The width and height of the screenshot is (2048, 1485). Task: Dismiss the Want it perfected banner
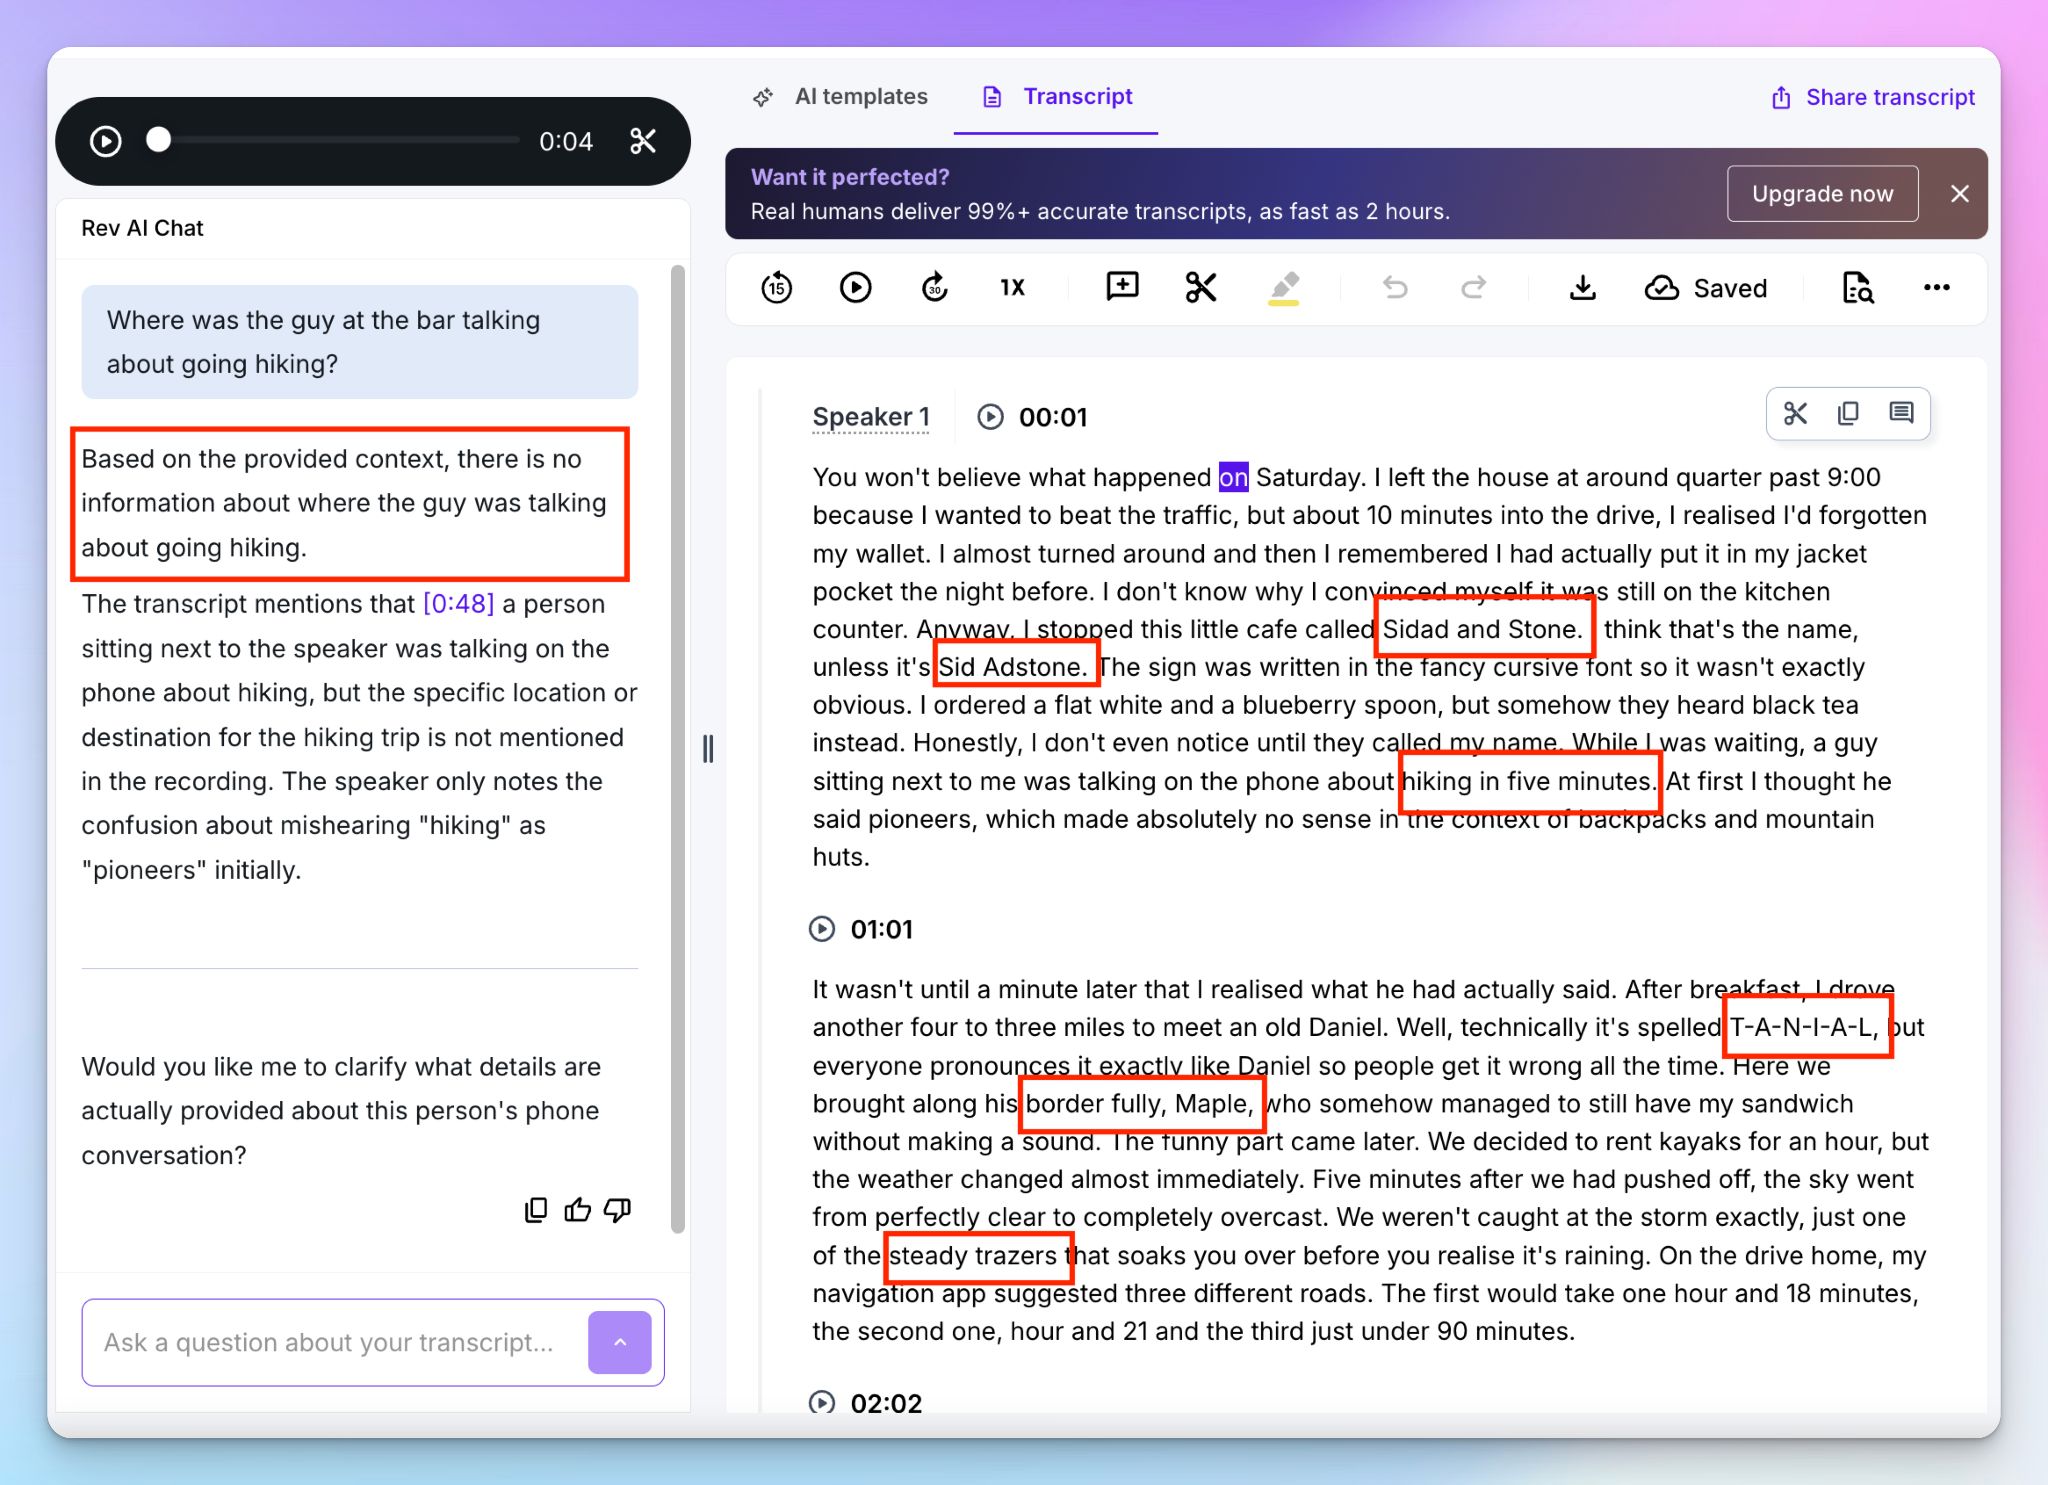click(1960, 194)
